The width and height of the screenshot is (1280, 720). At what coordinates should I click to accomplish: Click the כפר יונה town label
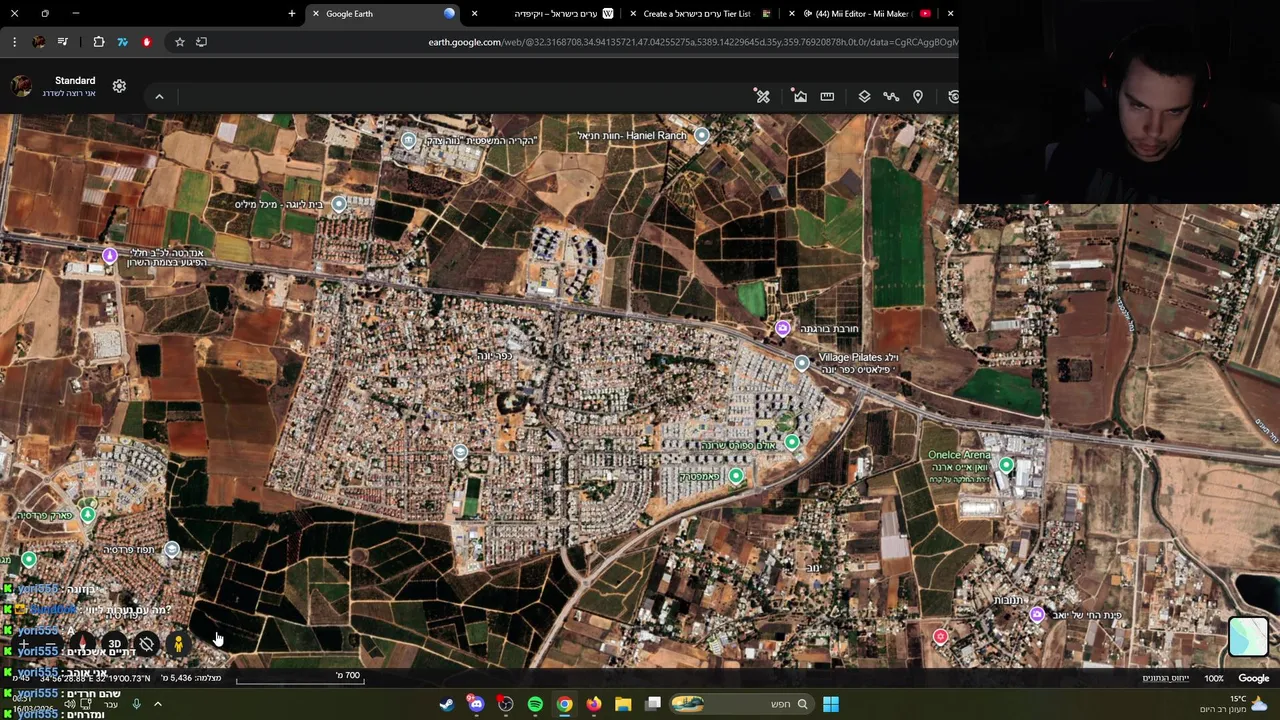[x=494, y=356]
